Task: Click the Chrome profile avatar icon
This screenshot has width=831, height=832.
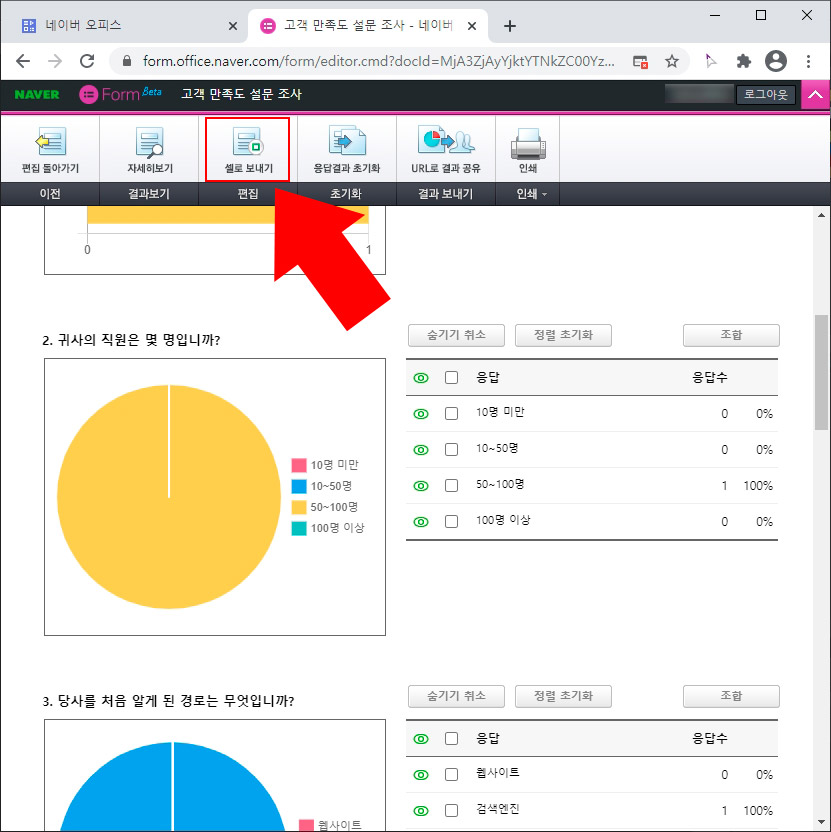Action: (776, 60)
